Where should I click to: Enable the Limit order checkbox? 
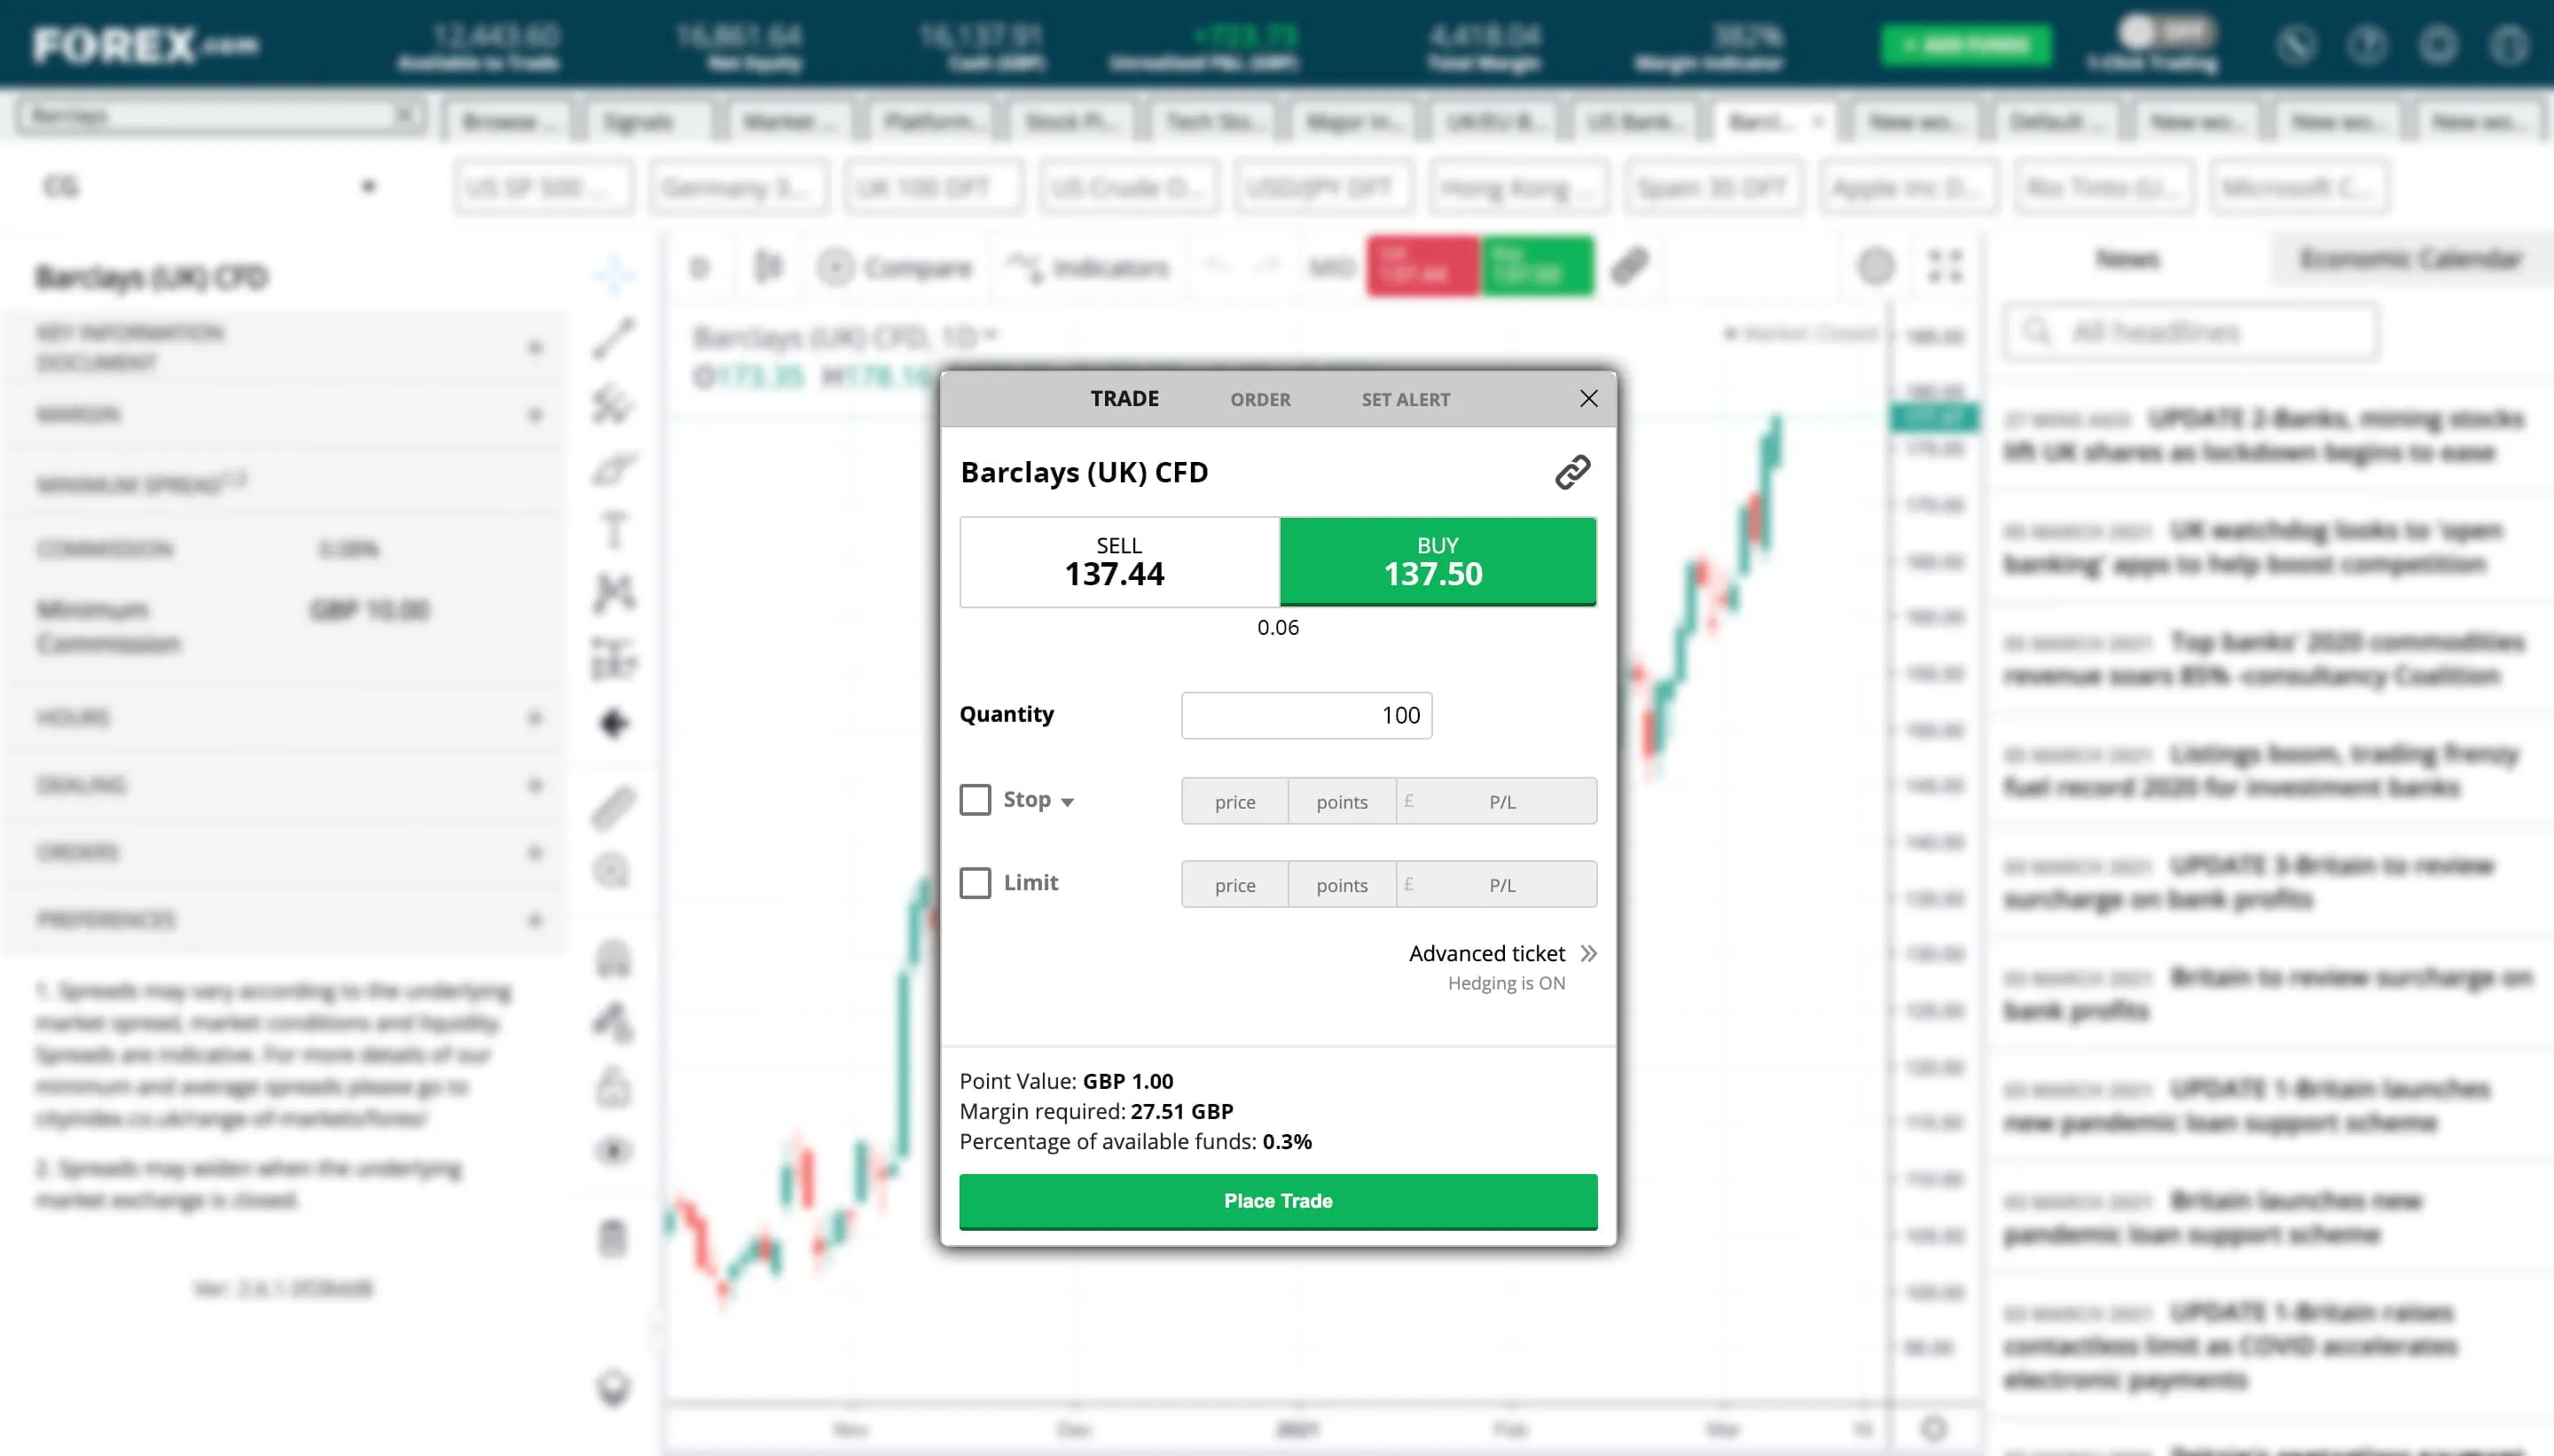pyautogui.click(x=974, y=882)
